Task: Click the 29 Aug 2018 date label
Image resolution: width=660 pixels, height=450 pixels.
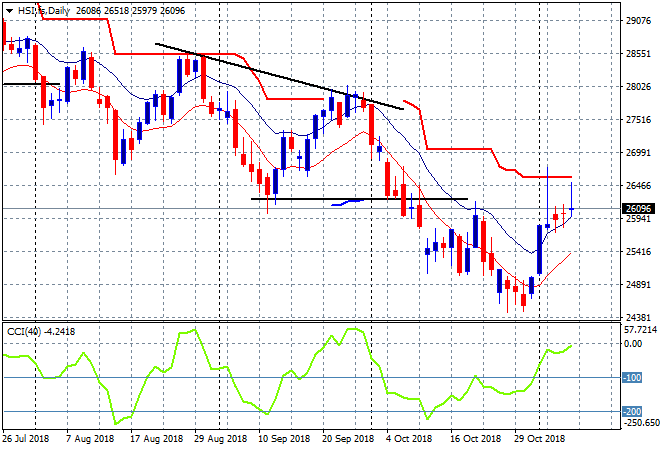Action: click(221, 439)
